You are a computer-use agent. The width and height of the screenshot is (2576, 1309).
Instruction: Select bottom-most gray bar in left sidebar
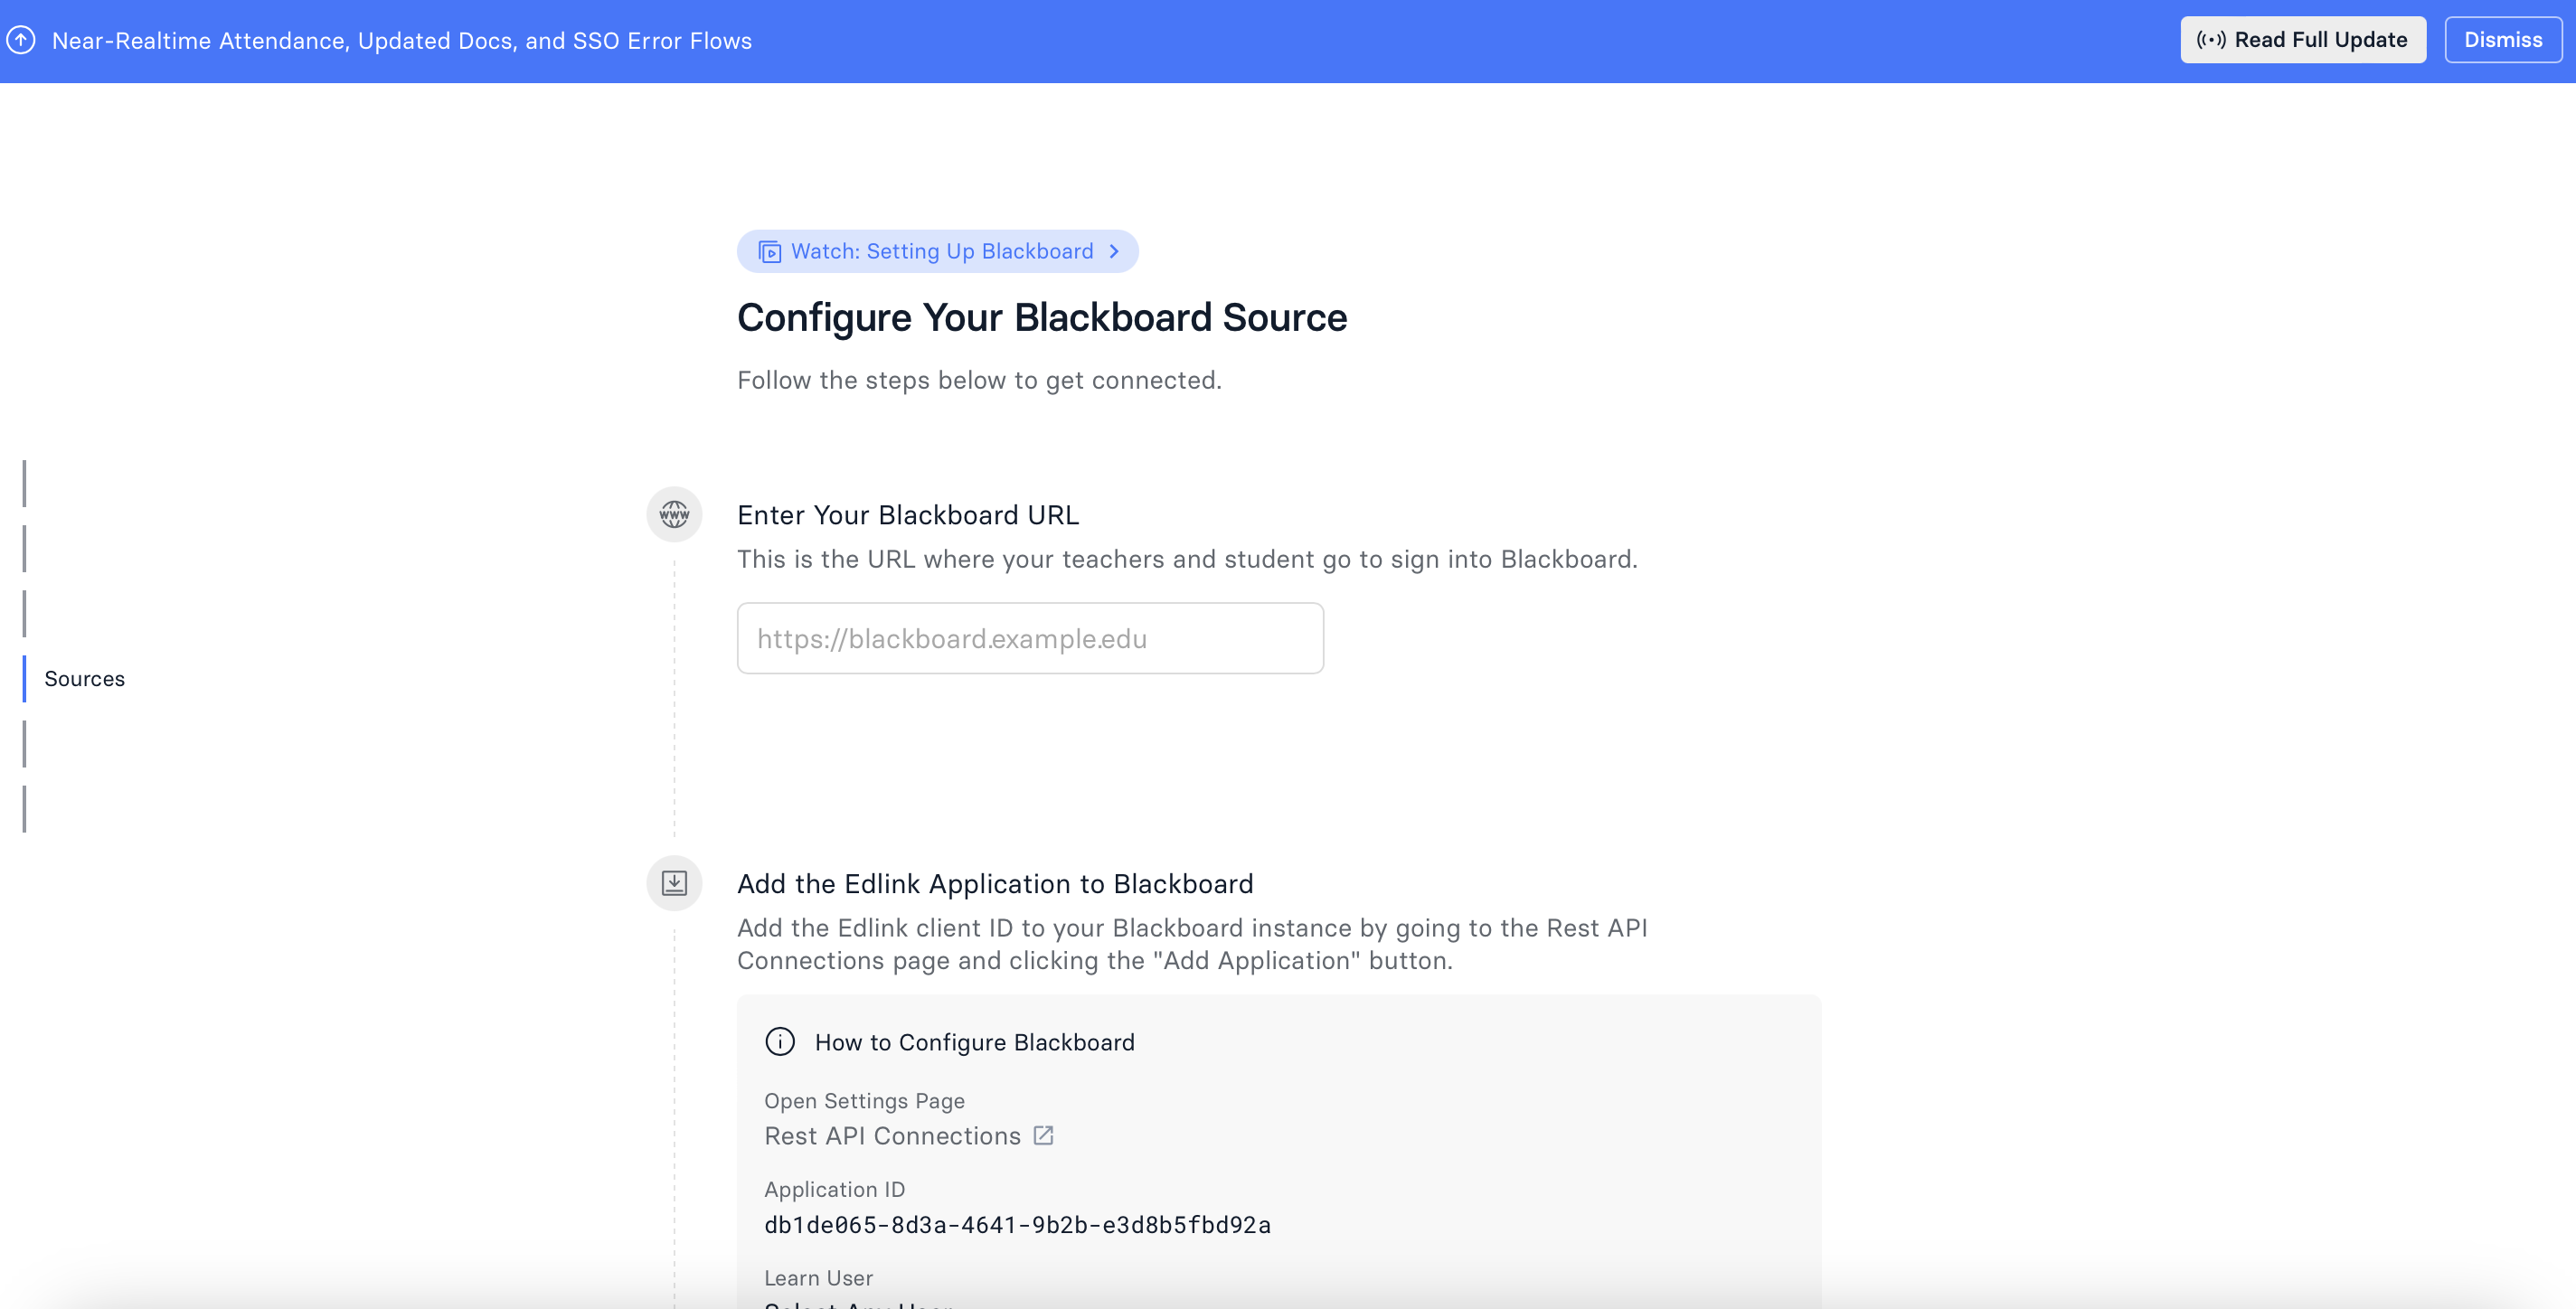click(x=25, y=809)
